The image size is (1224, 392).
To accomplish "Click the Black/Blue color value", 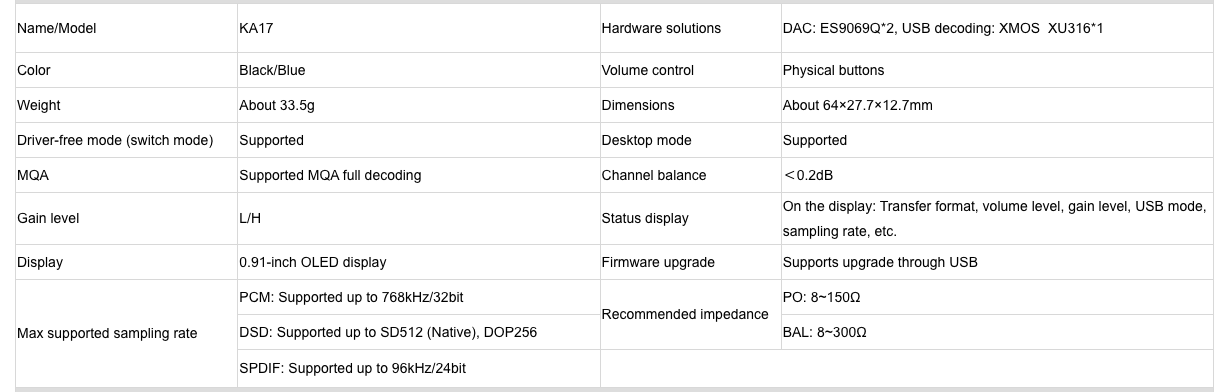I will 272,70.
